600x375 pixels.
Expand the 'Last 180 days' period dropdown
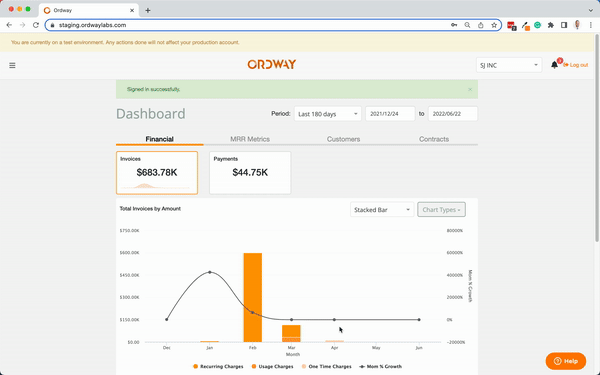[x=328, y=114]
